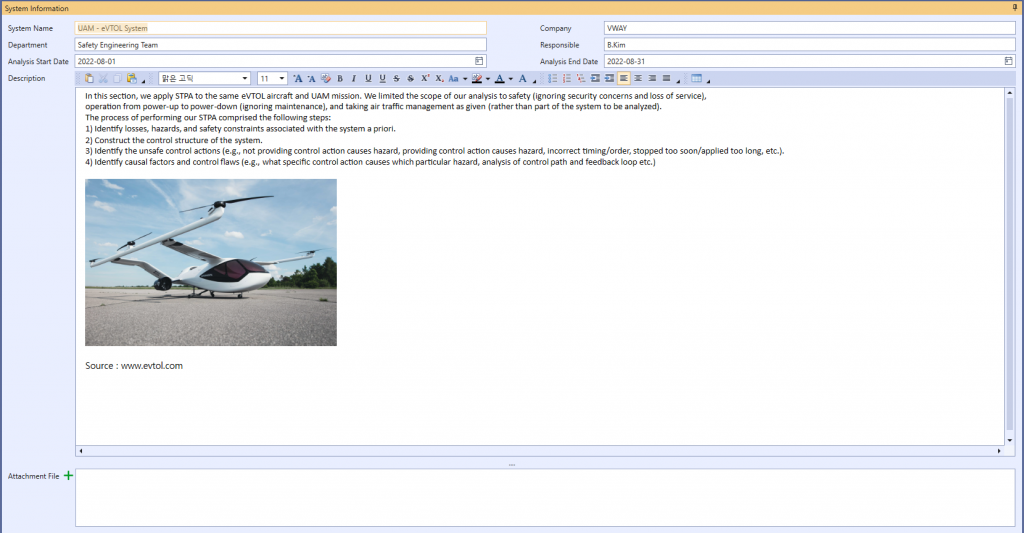Click the System Information title tab
1024x533 pixels.
pos(37,8)
